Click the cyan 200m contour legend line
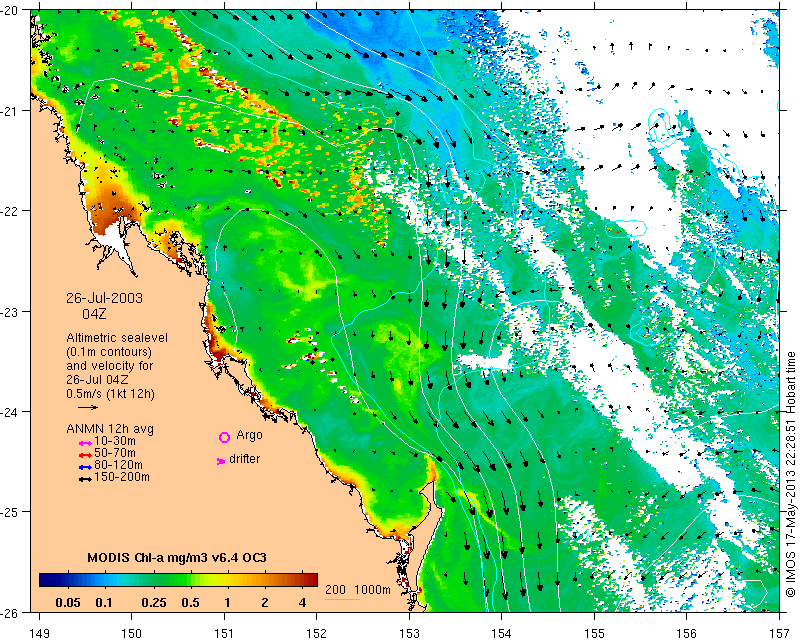Viewport: 800px width, 640px height. tap(342, 599)
